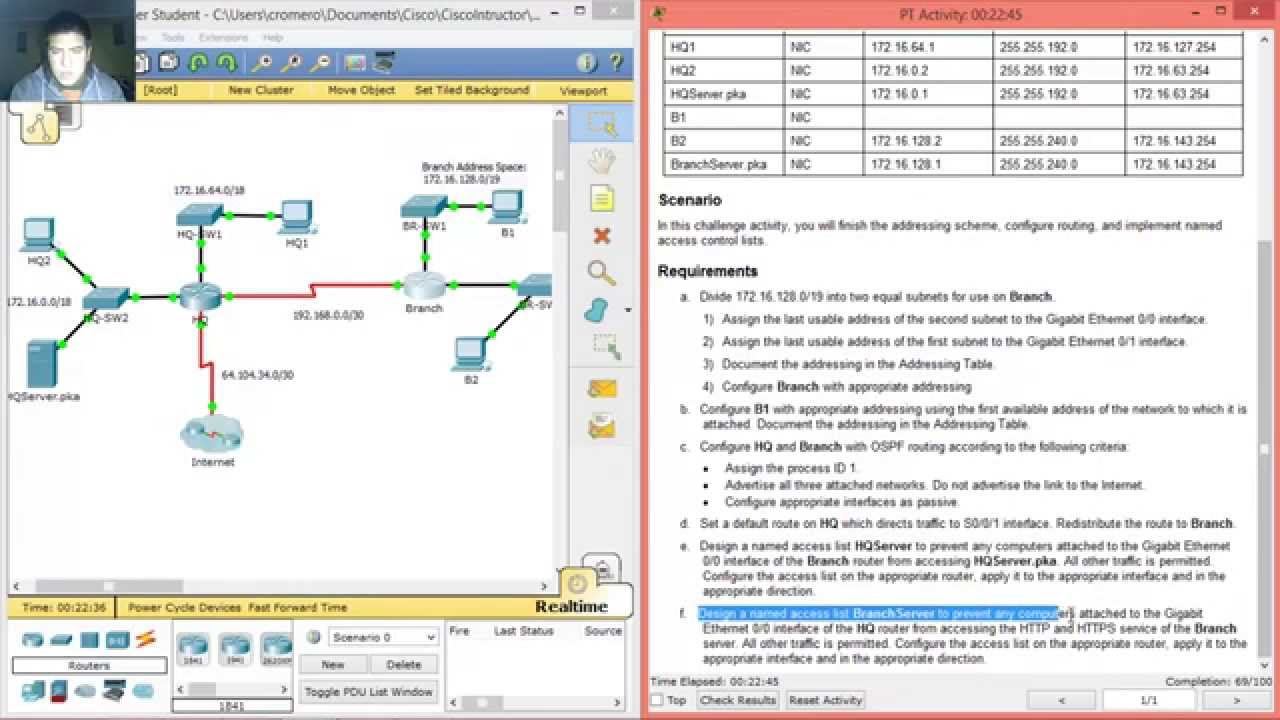Click the Zoom In magnifier icon

pyautogui.click(x=261, y=63)
